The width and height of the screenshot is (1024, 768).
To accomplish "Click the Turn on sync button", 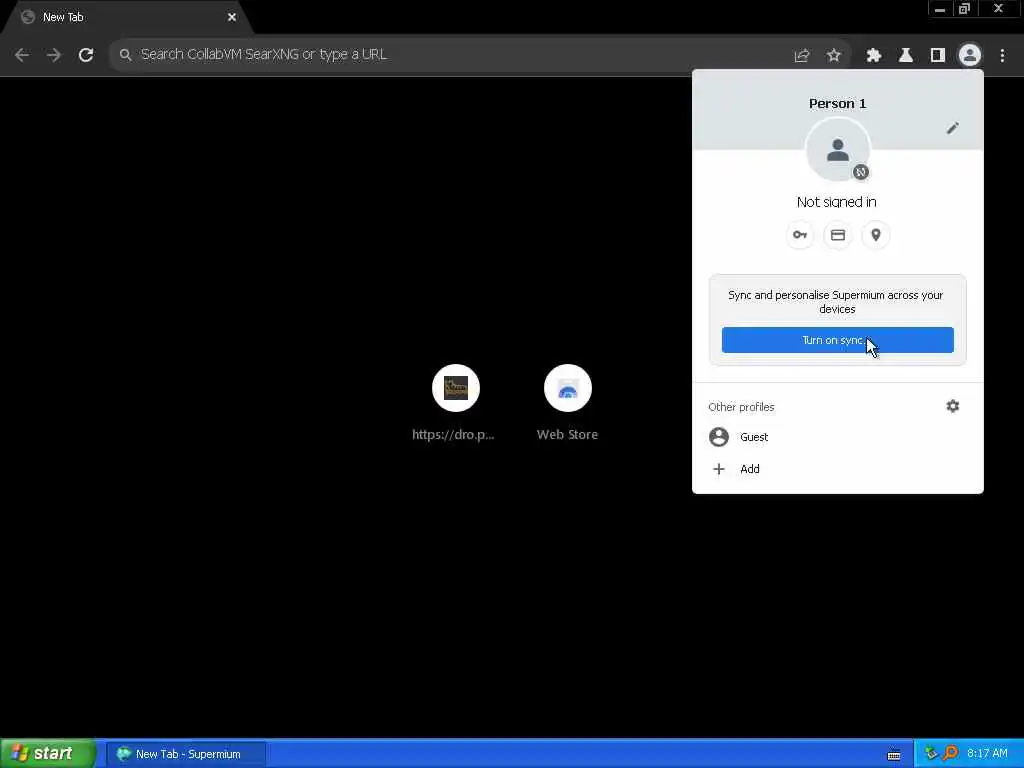I will (837, 340).
